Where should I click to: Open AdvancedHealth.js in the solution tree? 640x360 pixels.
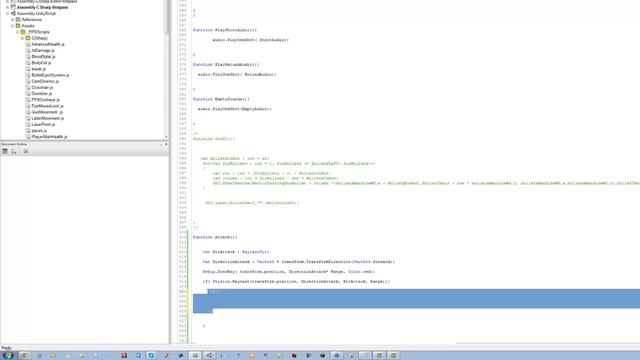[48, 44]
